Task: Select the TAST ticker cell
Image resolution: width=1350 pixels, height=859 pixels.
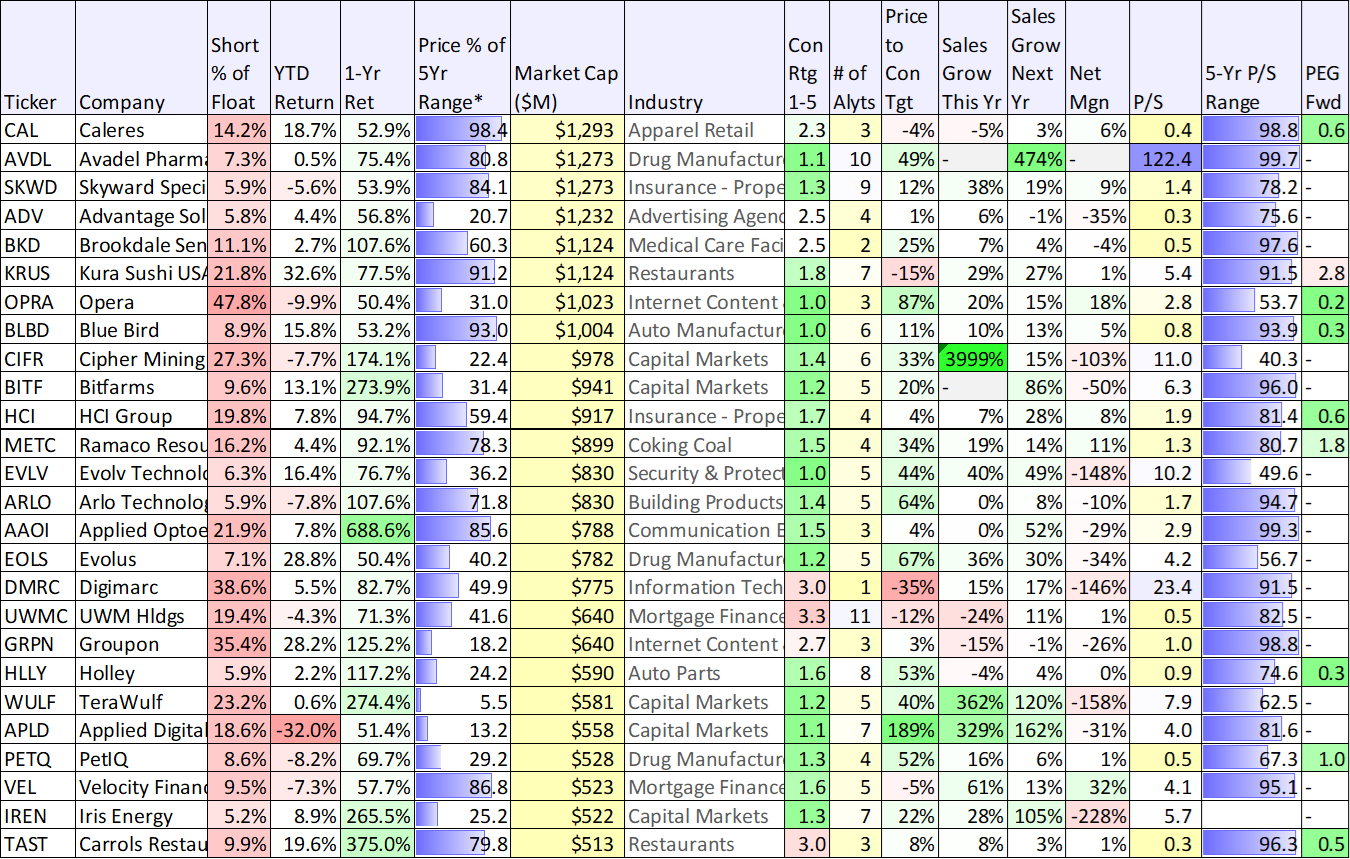Action: pyautogui.click(x=39, y=844)
